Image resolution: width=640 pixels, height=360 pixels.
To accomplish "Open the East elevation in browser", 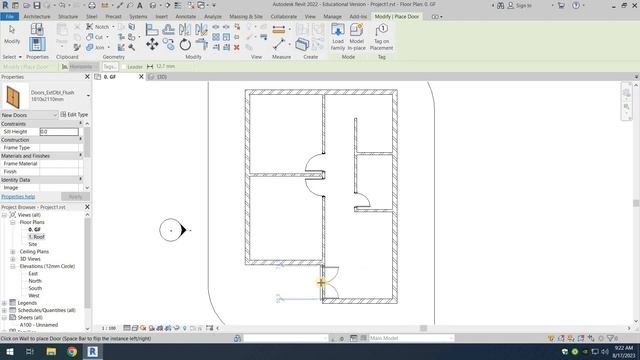I will click(x=33, y=273).
